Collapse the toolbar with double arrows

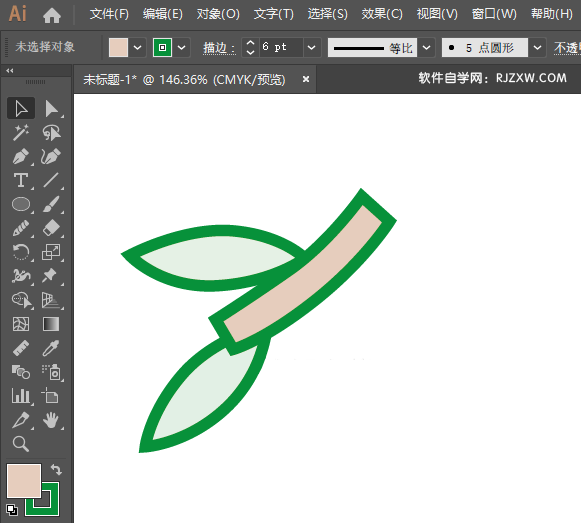(x=10, y=70)
